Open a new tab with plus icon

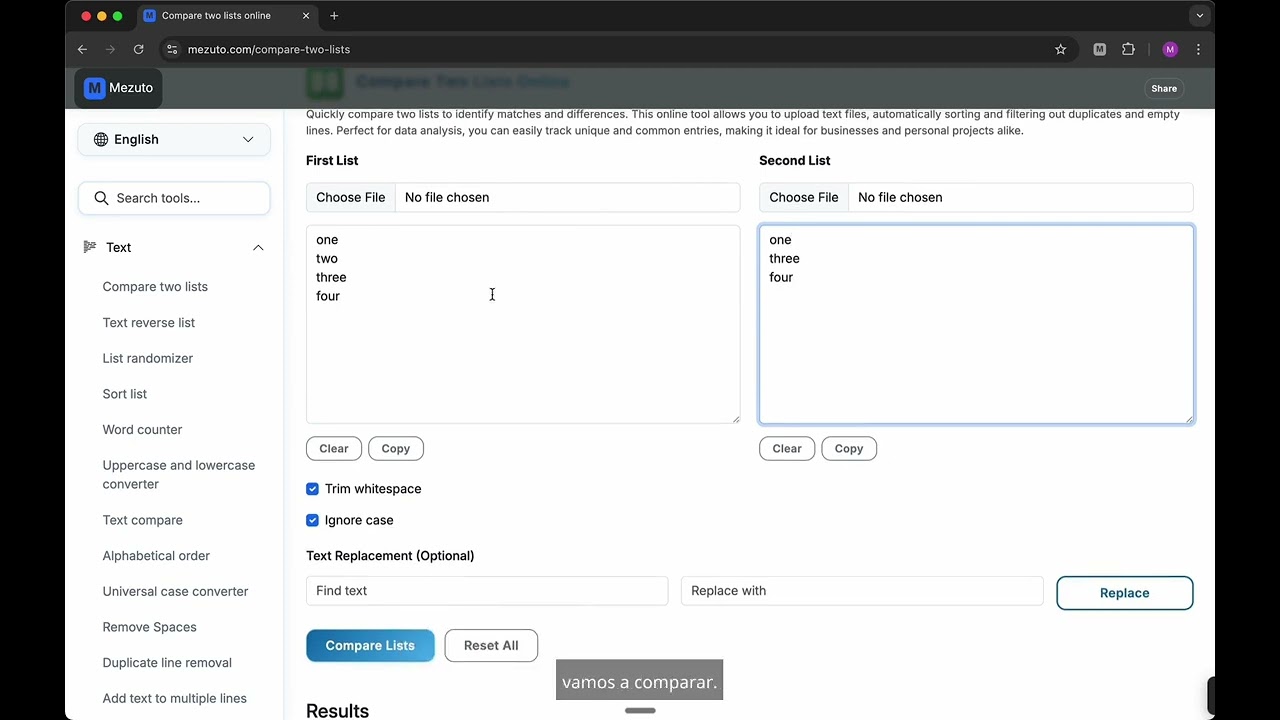click(x=334, y=16)
